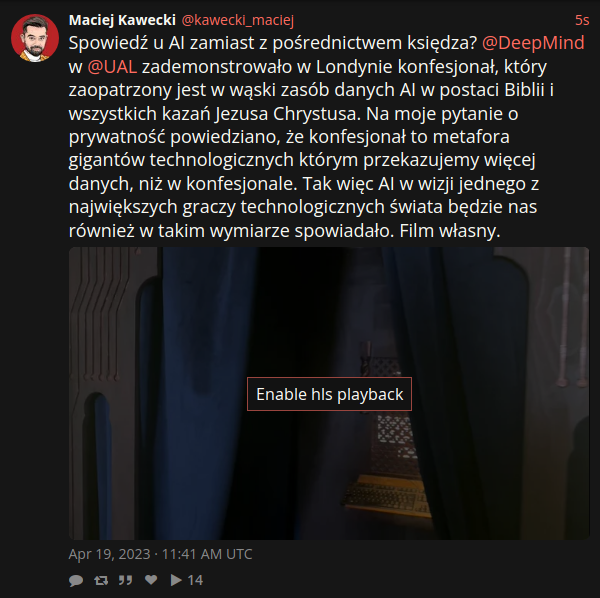Viewport: 600px width, 598px height.
Task: Click the blue curtain video thumbnail
Action: coord(329,393)
